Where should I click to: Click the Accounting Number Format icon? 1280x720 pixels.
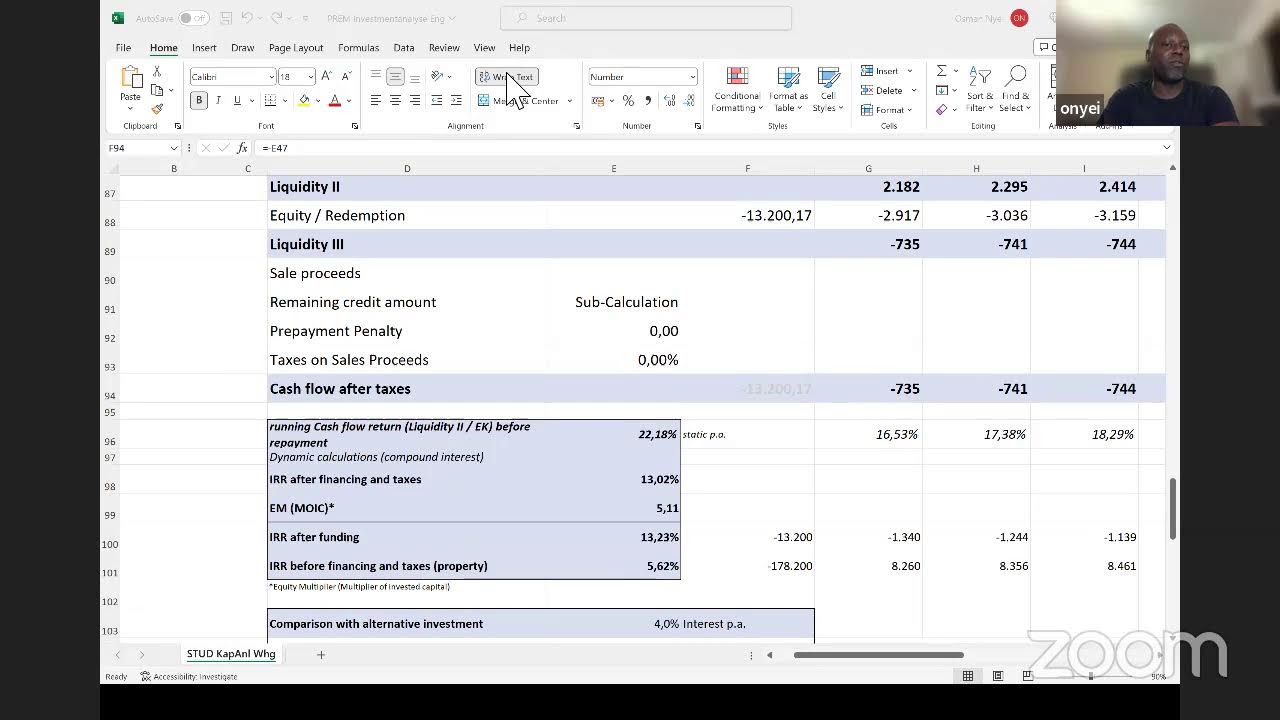597,101
